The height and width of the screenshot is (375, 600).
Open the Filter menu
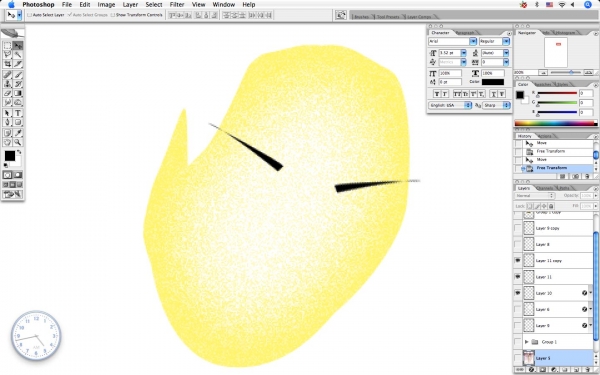177,5
